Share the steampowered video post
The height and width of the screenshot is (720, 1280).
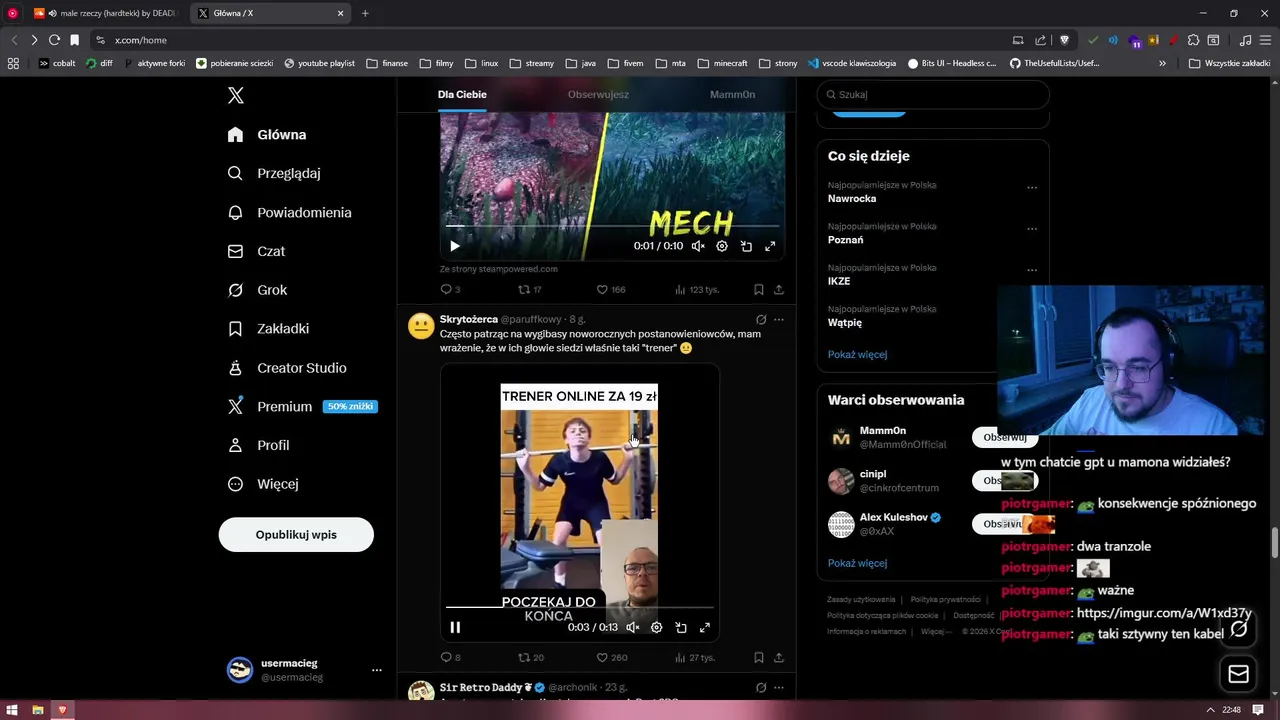click(x=778, y=289)
